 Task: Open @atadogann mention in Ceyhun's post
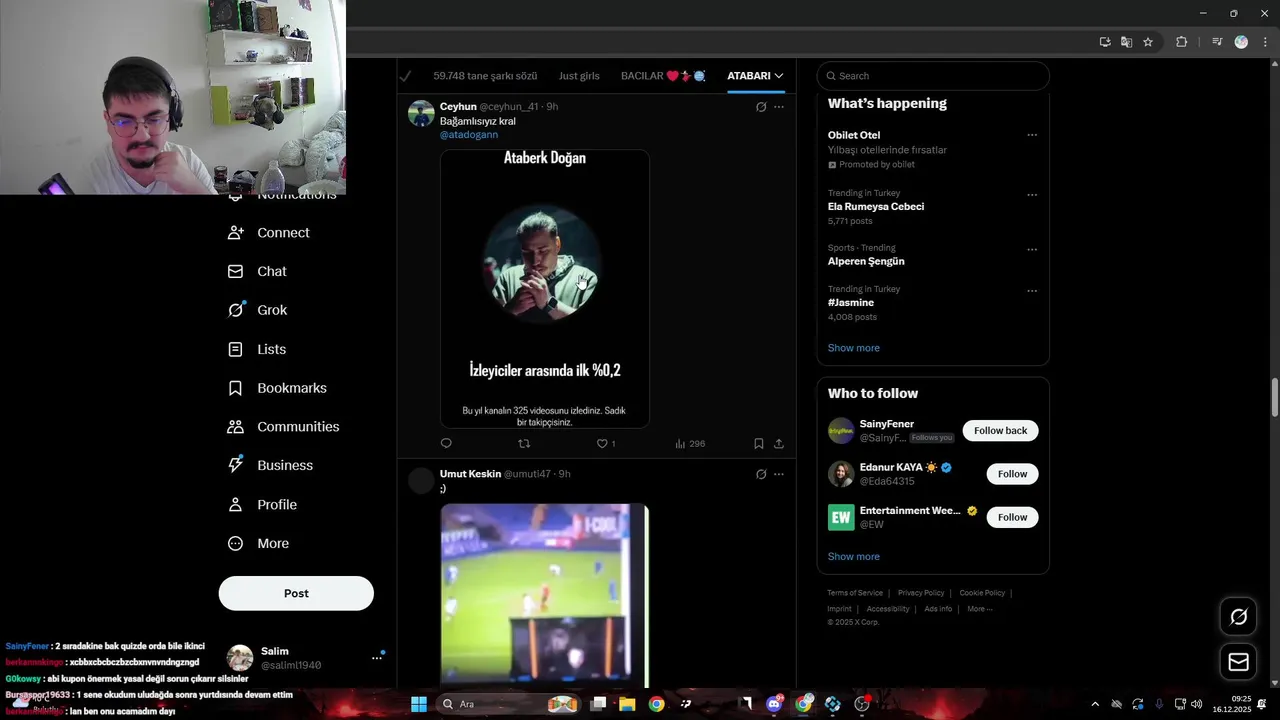click(469, 135)
